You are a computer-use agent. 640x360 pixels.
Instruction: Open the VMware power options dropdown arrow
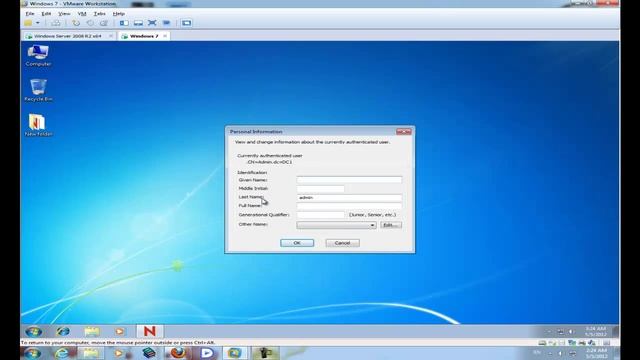coord(38,23)
